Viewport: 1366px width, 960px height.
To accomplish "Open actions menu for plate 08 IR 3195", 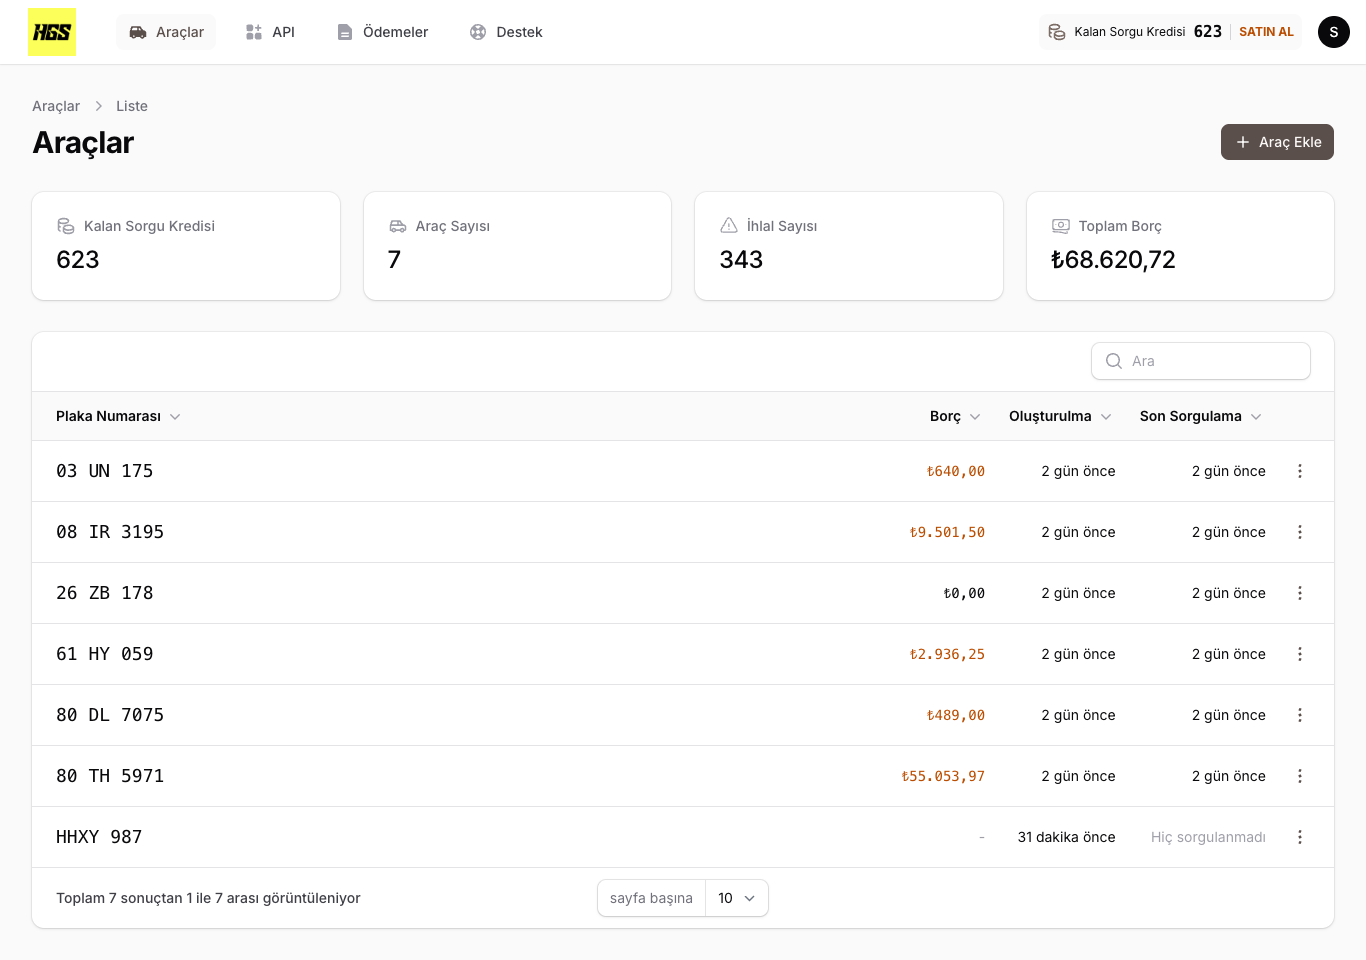I will click(x=1299, y=532).
